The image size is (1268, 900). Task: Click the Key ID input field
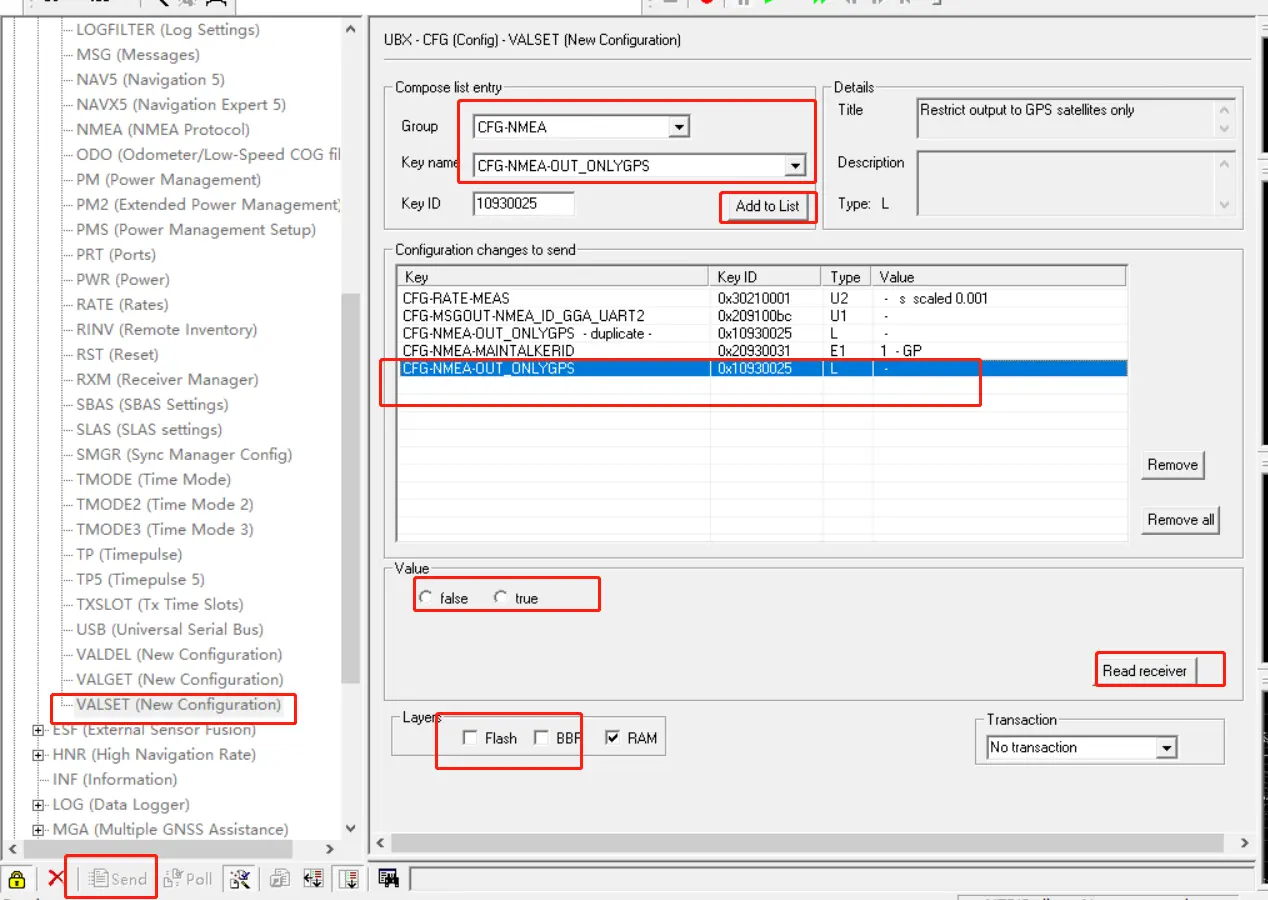tap(523, 204)
